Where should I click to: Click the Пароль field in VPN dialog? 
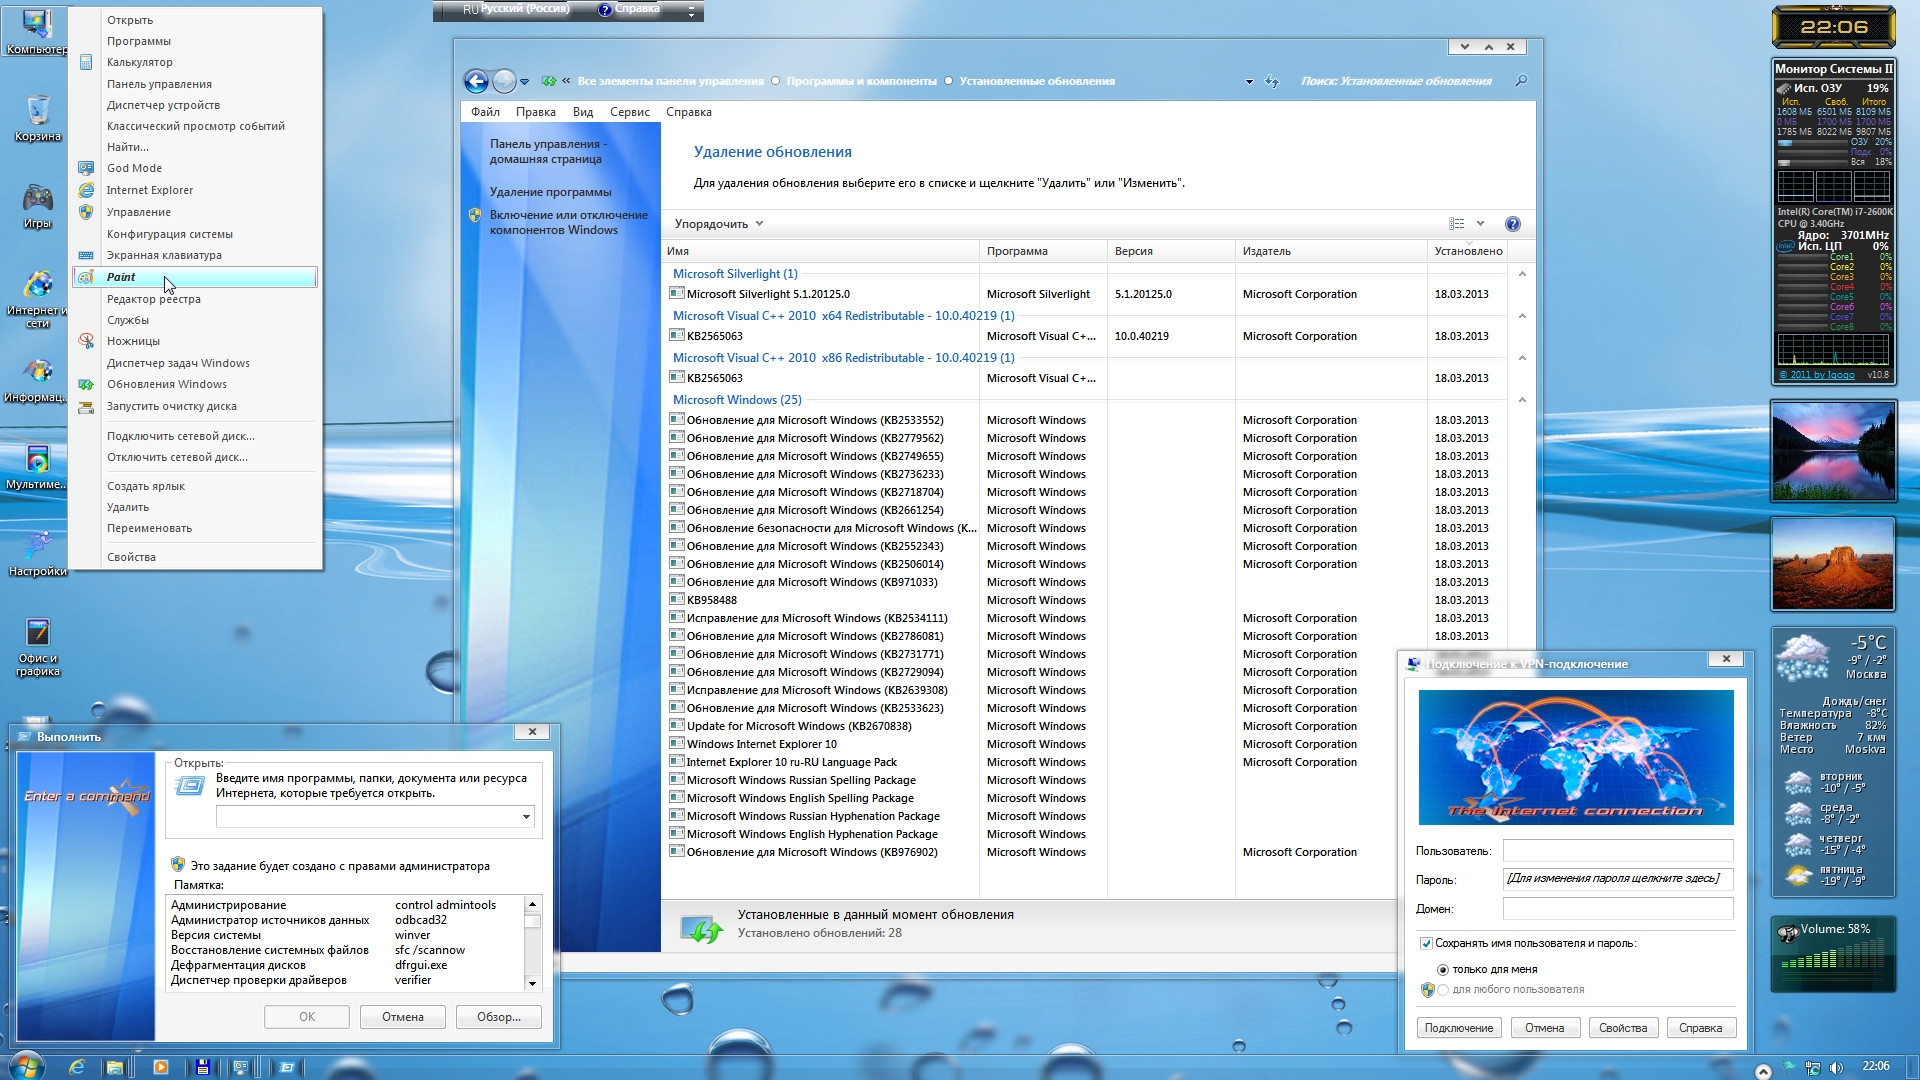point(1618,879)
